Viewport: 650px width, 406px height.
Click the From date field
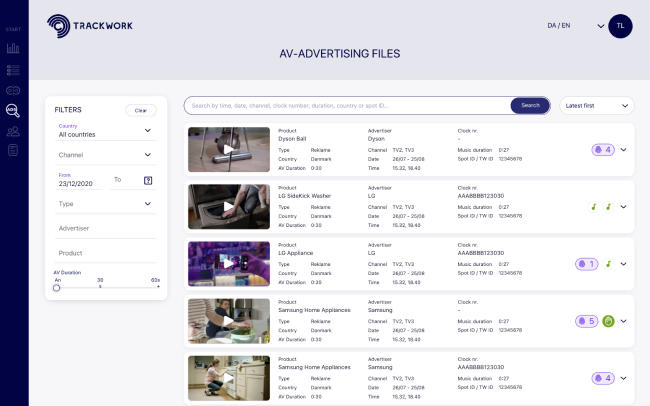(78, 180)
